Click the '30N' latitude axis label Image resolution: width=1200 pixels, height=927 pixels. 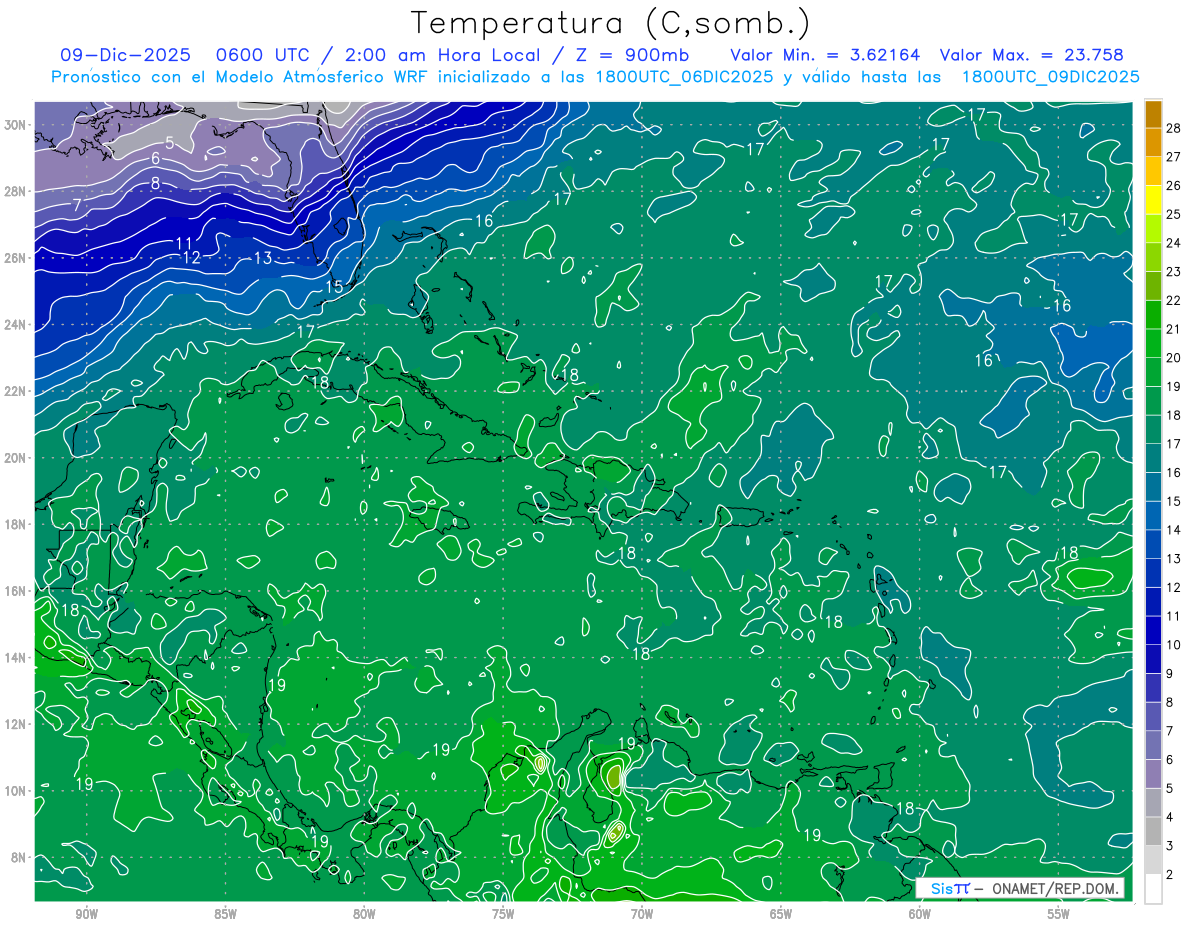[17, 125]
